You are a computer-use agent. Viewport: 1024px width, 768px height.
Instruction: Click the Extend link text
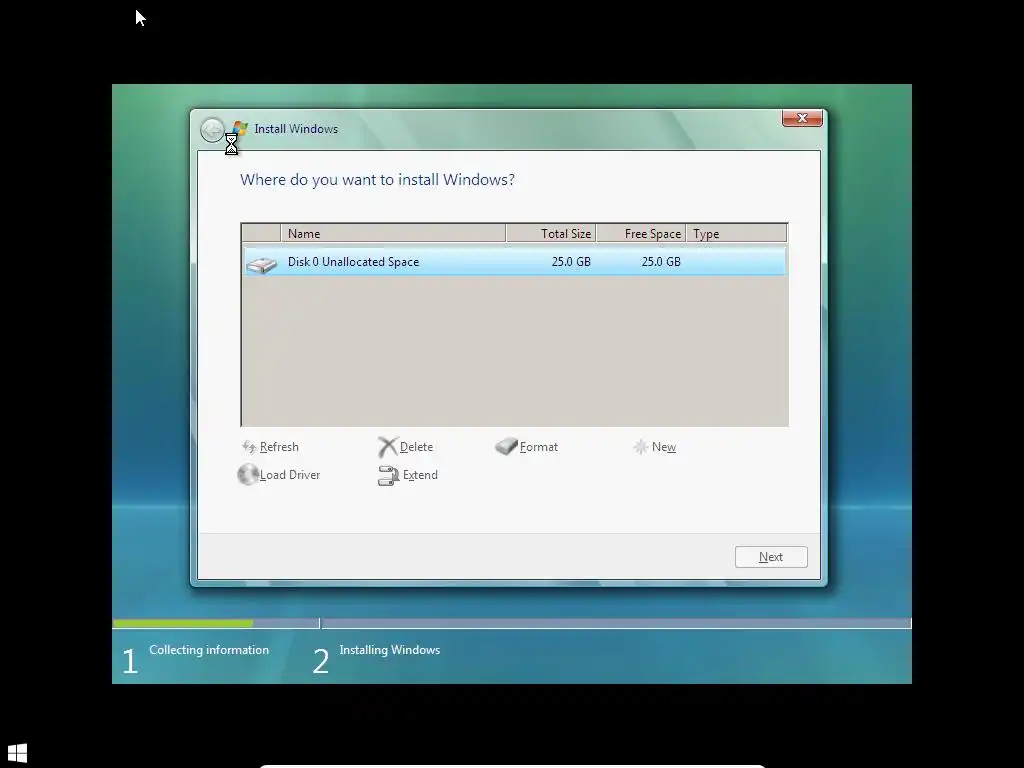(x=420, y=475)
